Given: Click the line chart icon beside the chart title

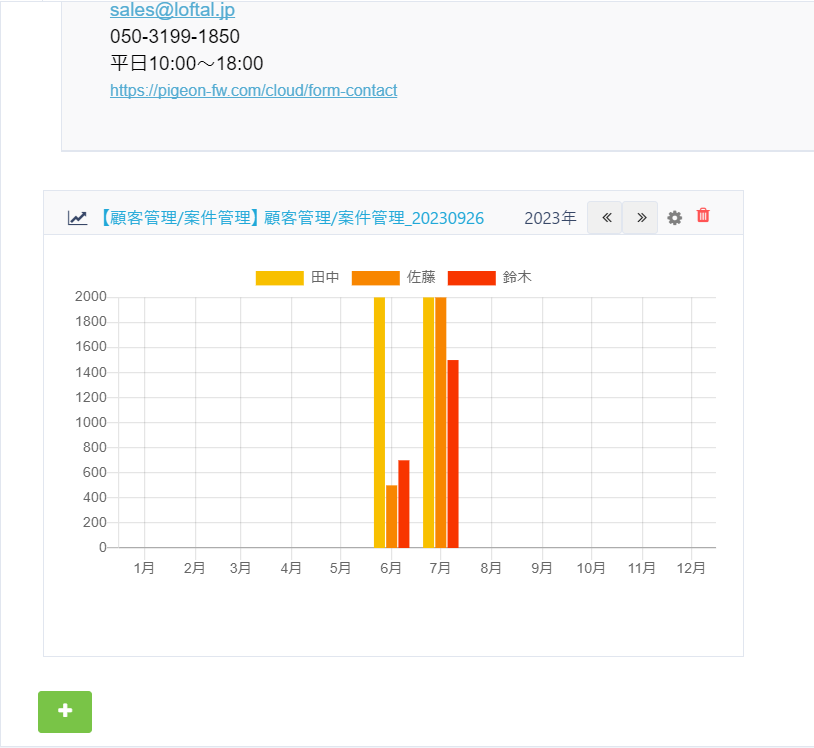Looking at the screenshot, I should coord(77,218).
